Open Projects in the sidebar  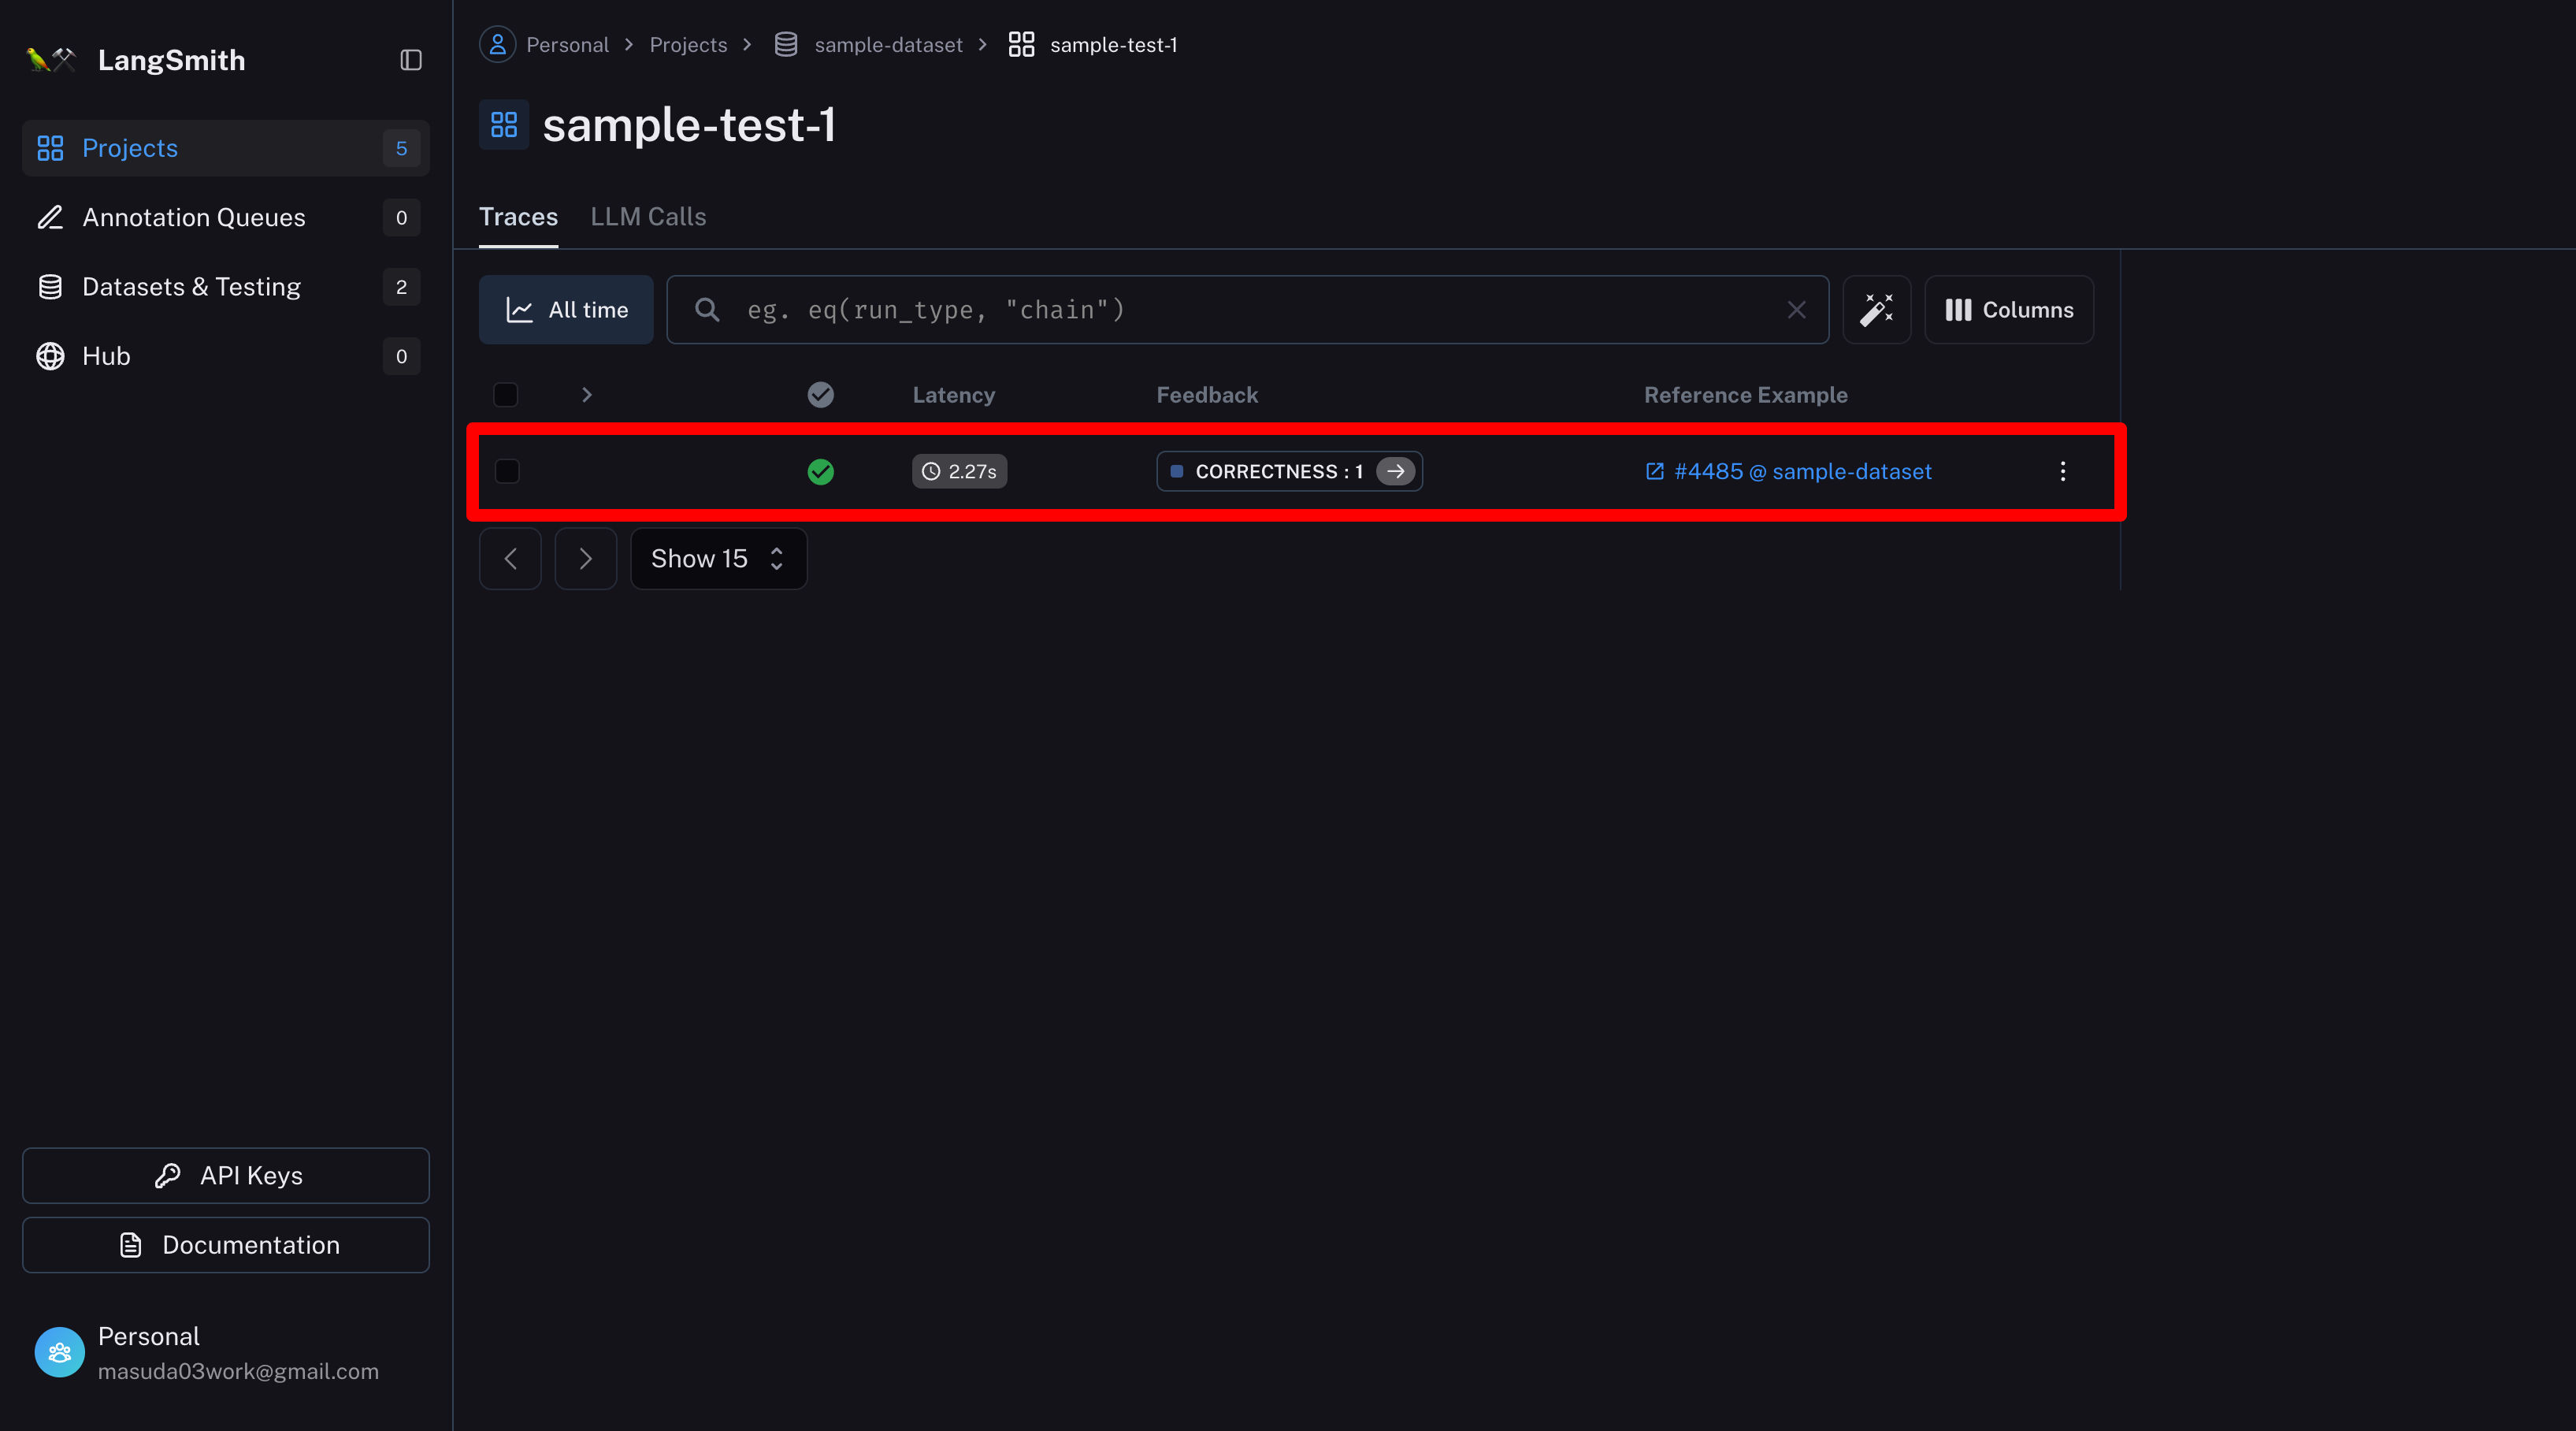226,148
